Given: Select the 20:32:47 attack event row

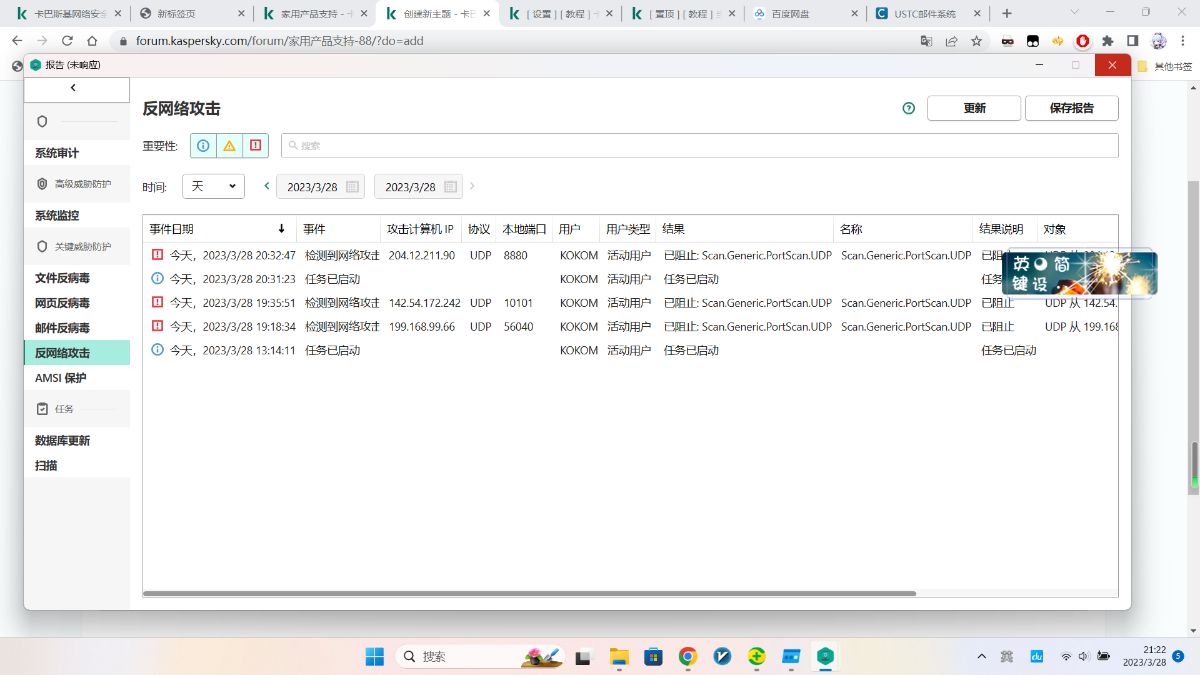Looking at the screenshot, I should (630, 255).
